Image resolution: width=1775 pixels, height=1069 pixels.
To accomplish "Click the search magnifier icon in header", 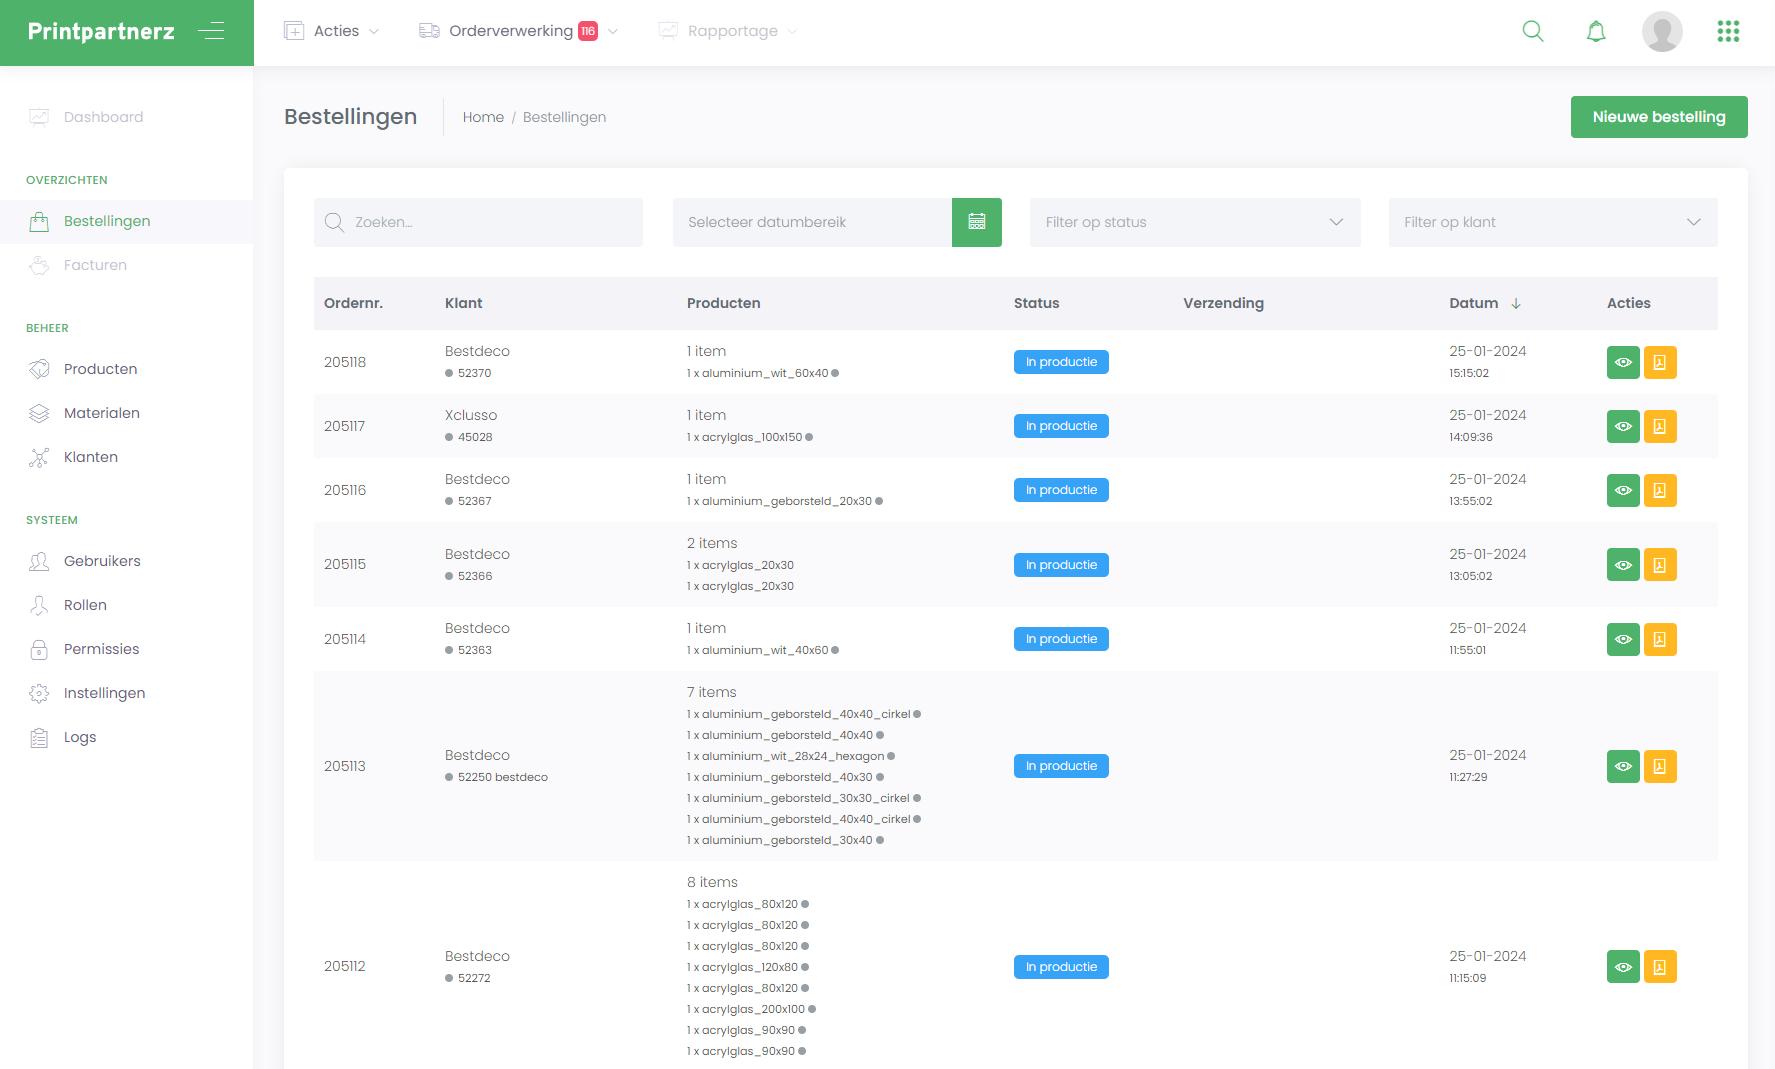I will tap(1532, 31).
